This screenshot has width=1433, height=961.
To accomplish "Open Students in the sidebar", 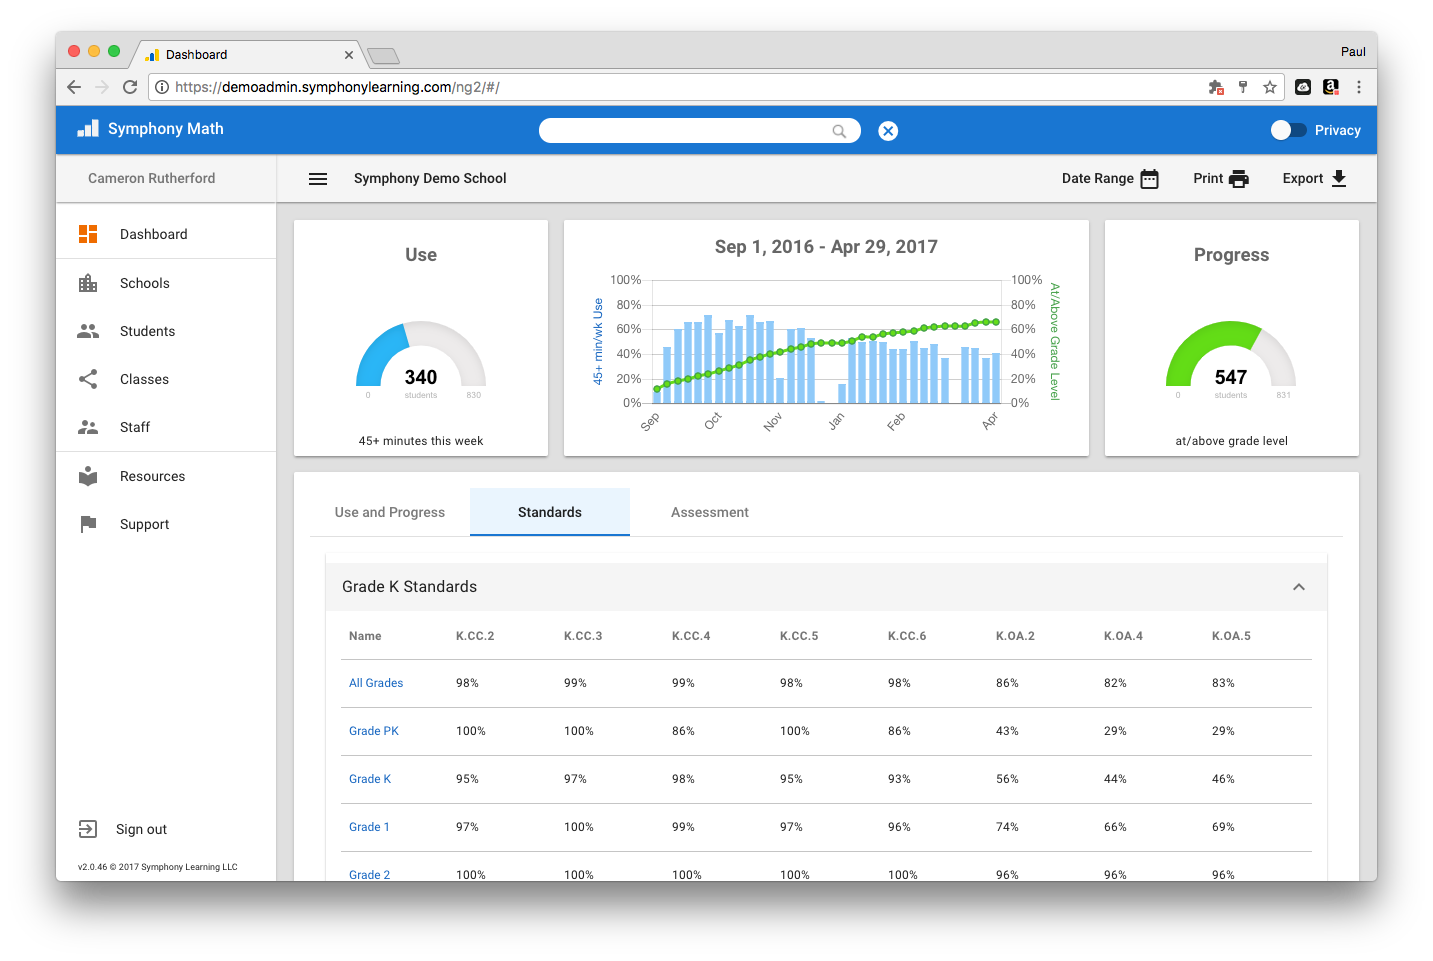I will pos(148,331).
